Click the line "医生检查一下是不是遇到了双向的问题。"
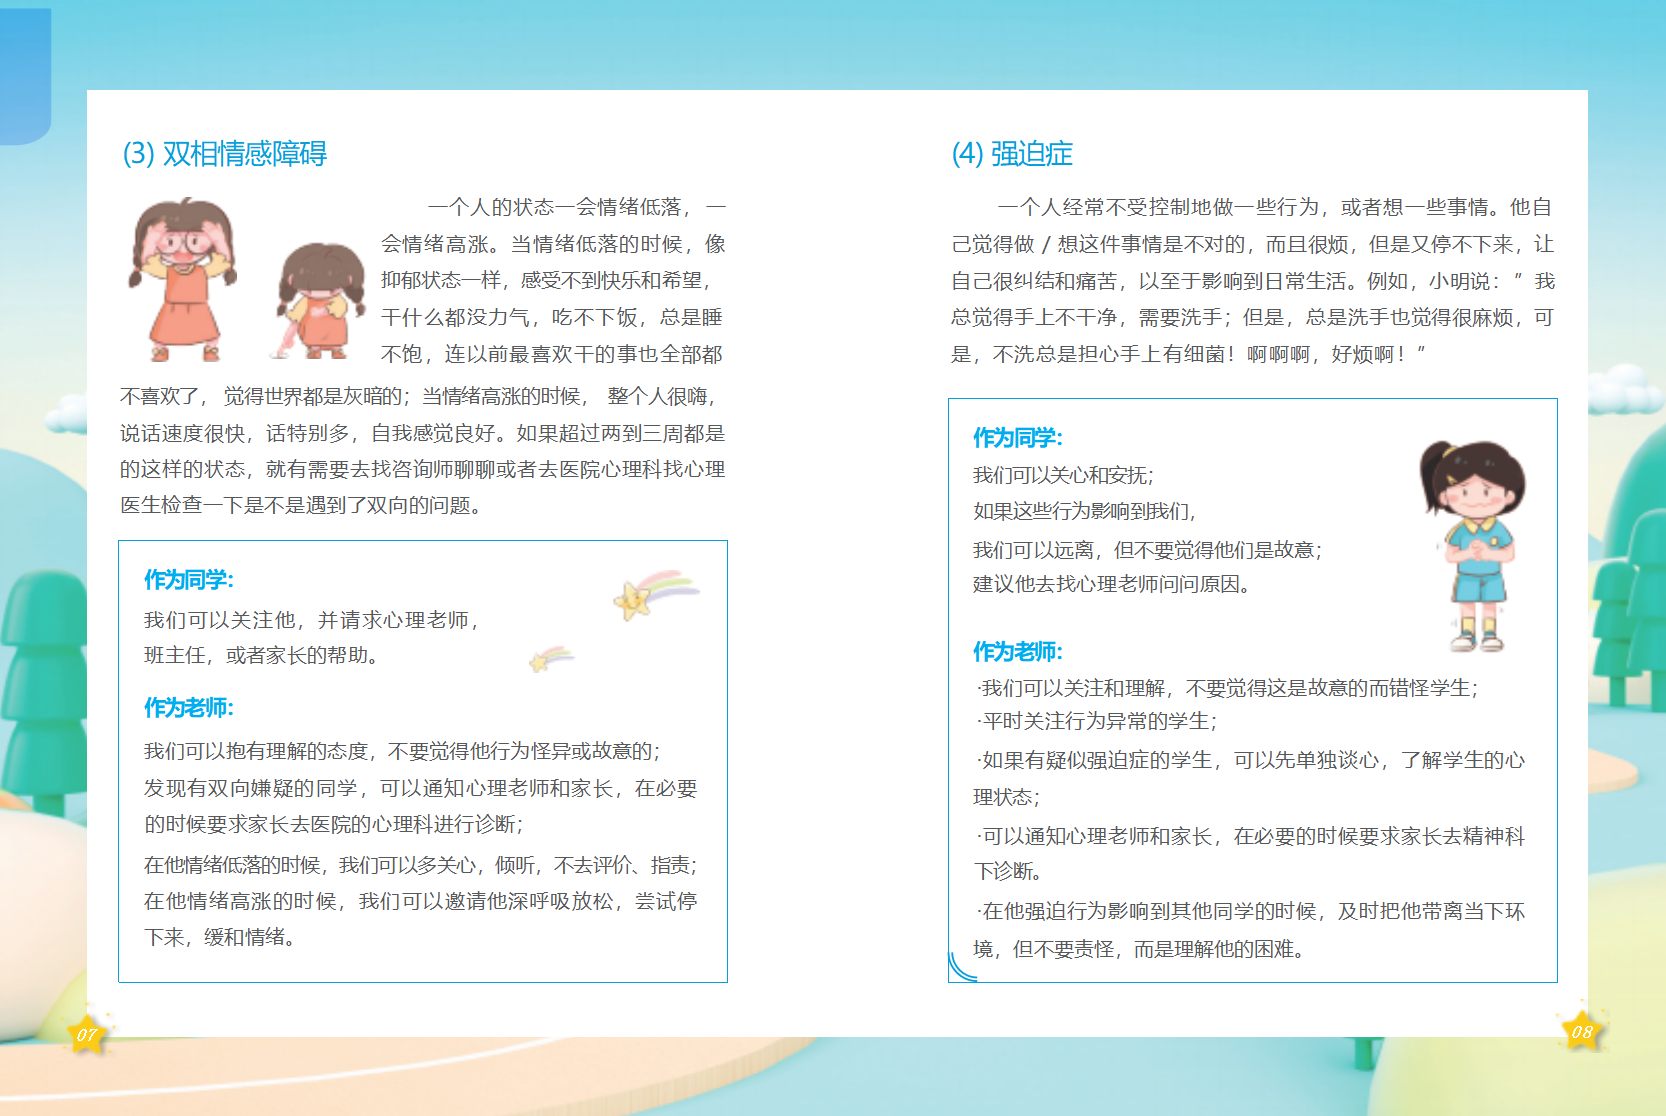1666x1116 pixels. [302, 506]
